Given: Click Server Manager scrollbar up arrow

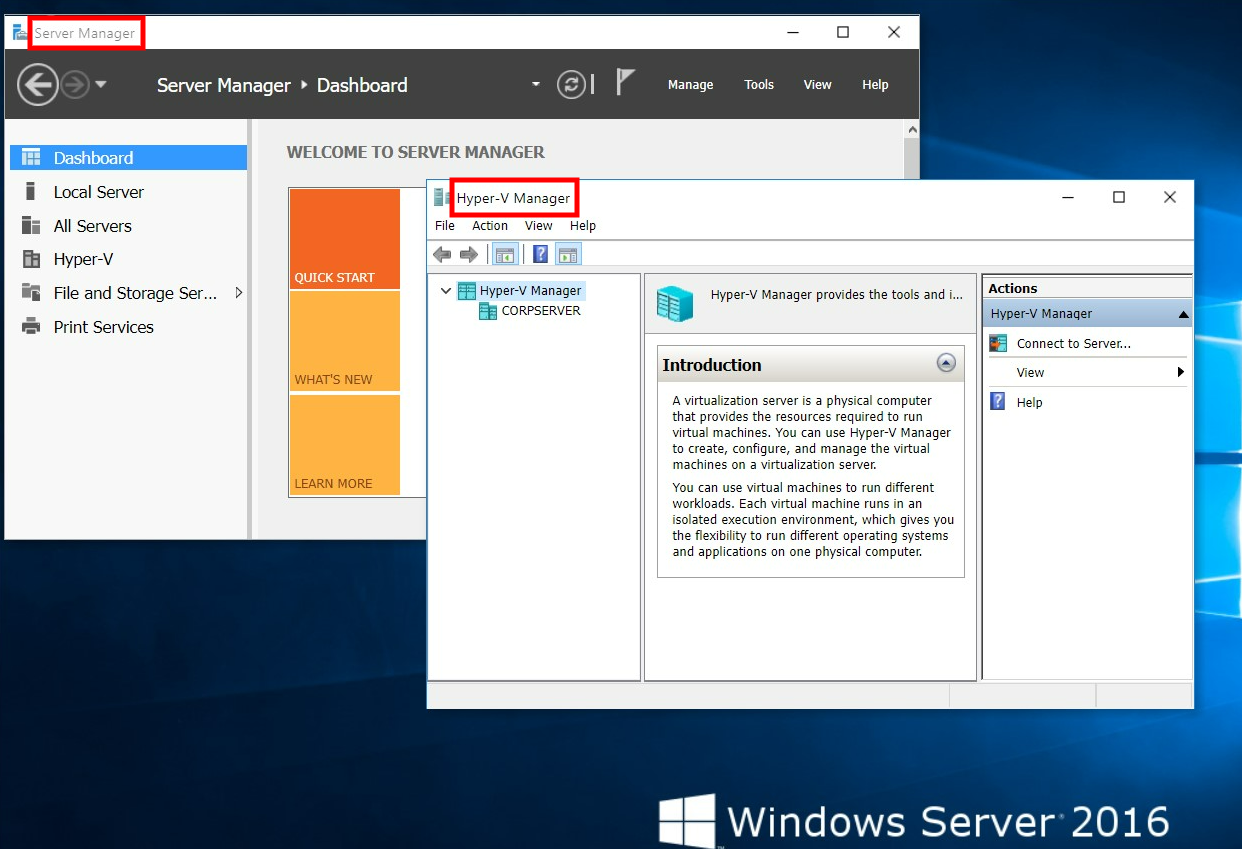Looking at the screenshot, I should [911, 129].
